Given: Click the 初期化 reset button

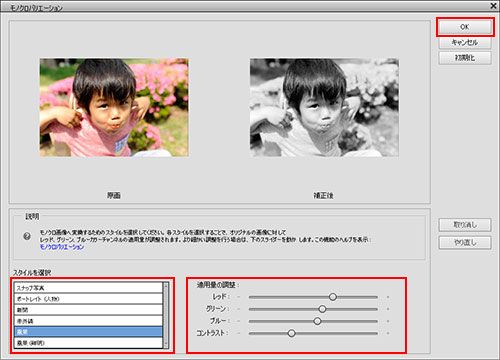Looking at the screenshot, I should point(465,58).
